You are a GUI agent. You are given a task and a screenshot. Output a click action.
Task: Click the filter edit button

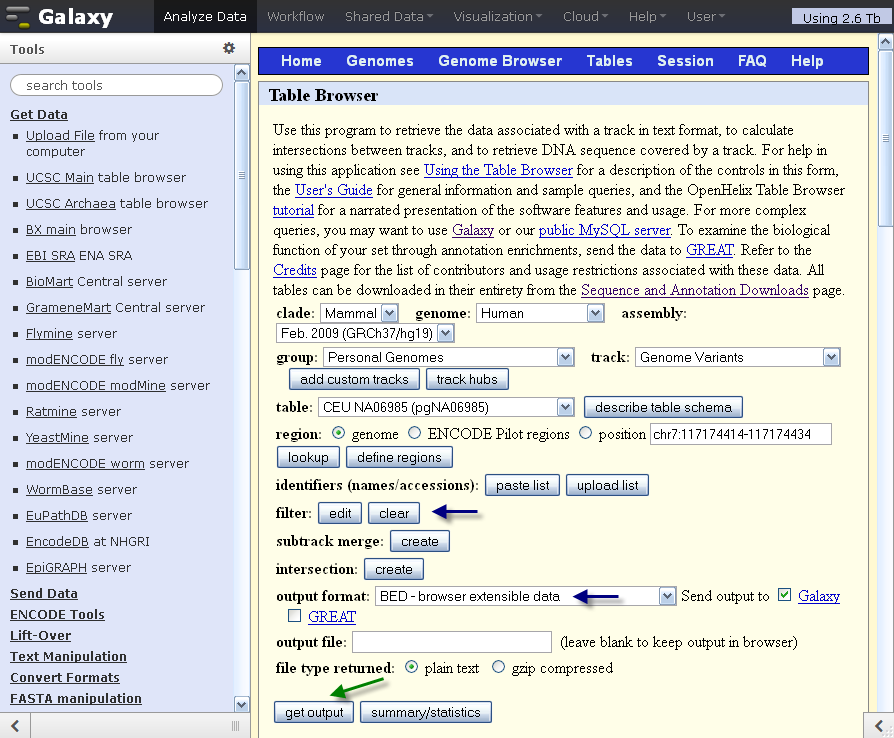pyautogui.click(x=340, y=513)
